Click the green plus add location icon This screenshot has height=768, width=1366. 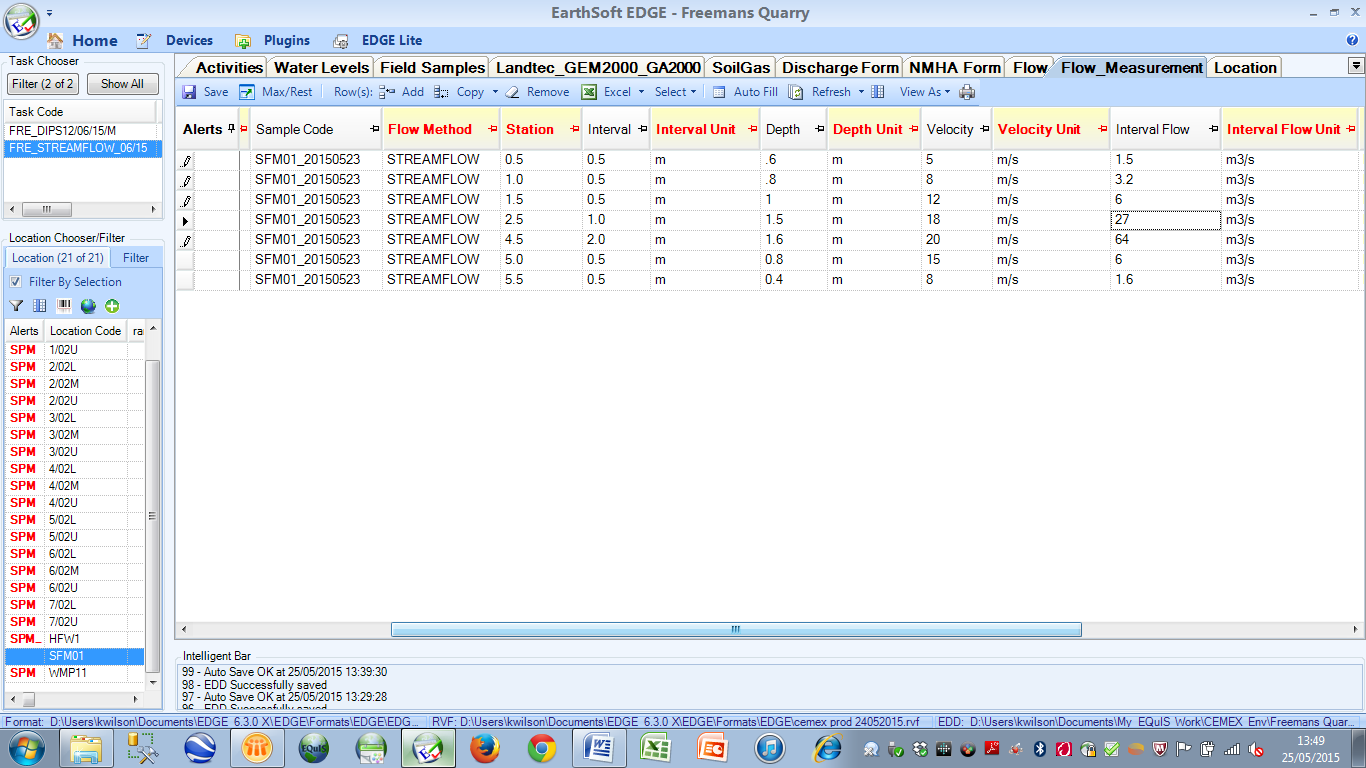click(112, 306)
